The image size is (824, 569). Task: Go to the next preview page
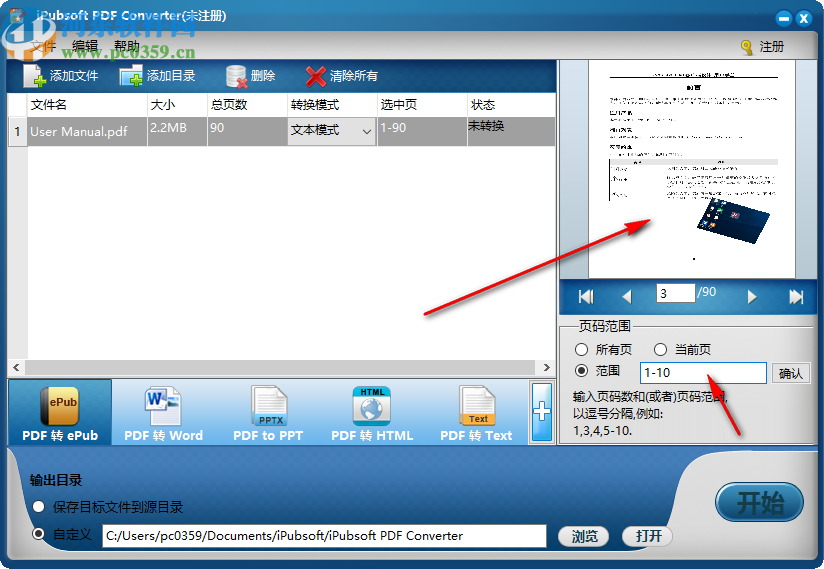(752, 297)
